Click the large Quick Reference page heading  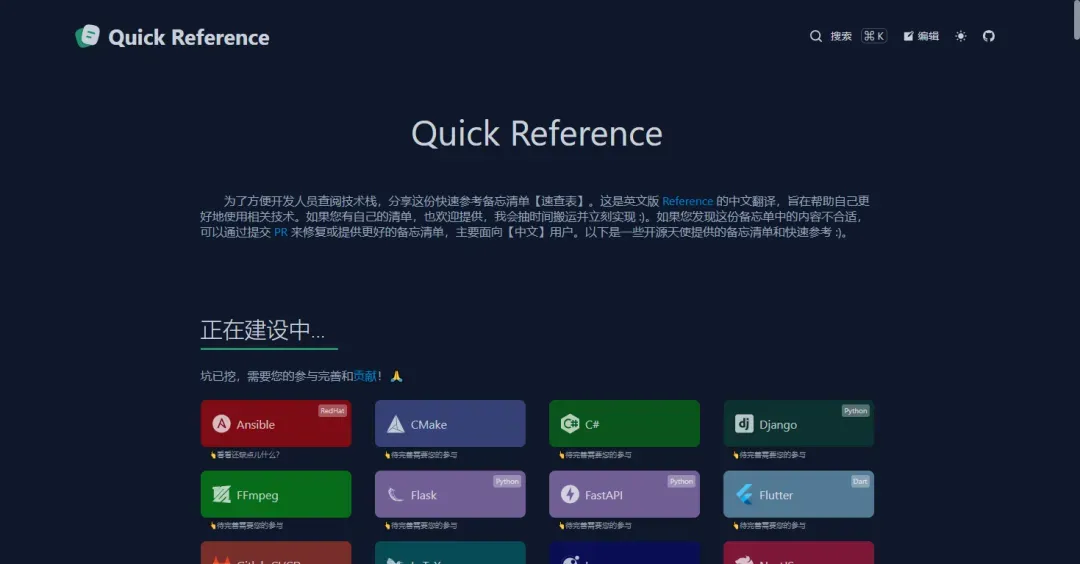point(537,134)
